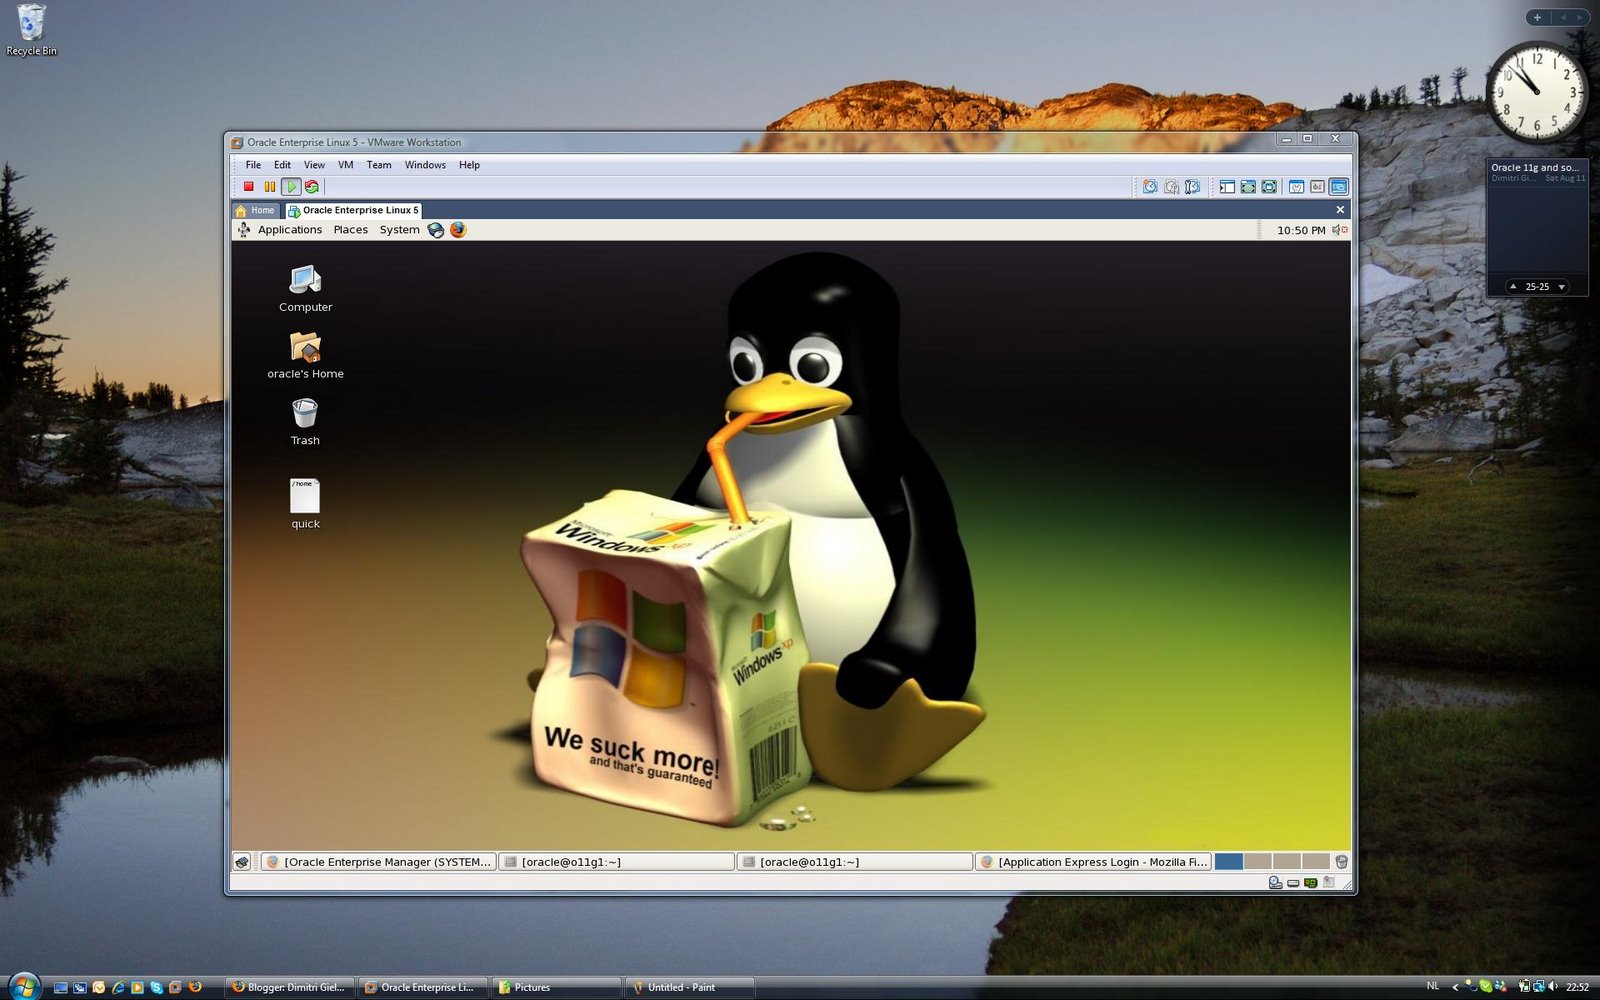
Task: Revert to snapshot using the toolbar icon
Action: pyautogui.click(x=1171, y=187)
